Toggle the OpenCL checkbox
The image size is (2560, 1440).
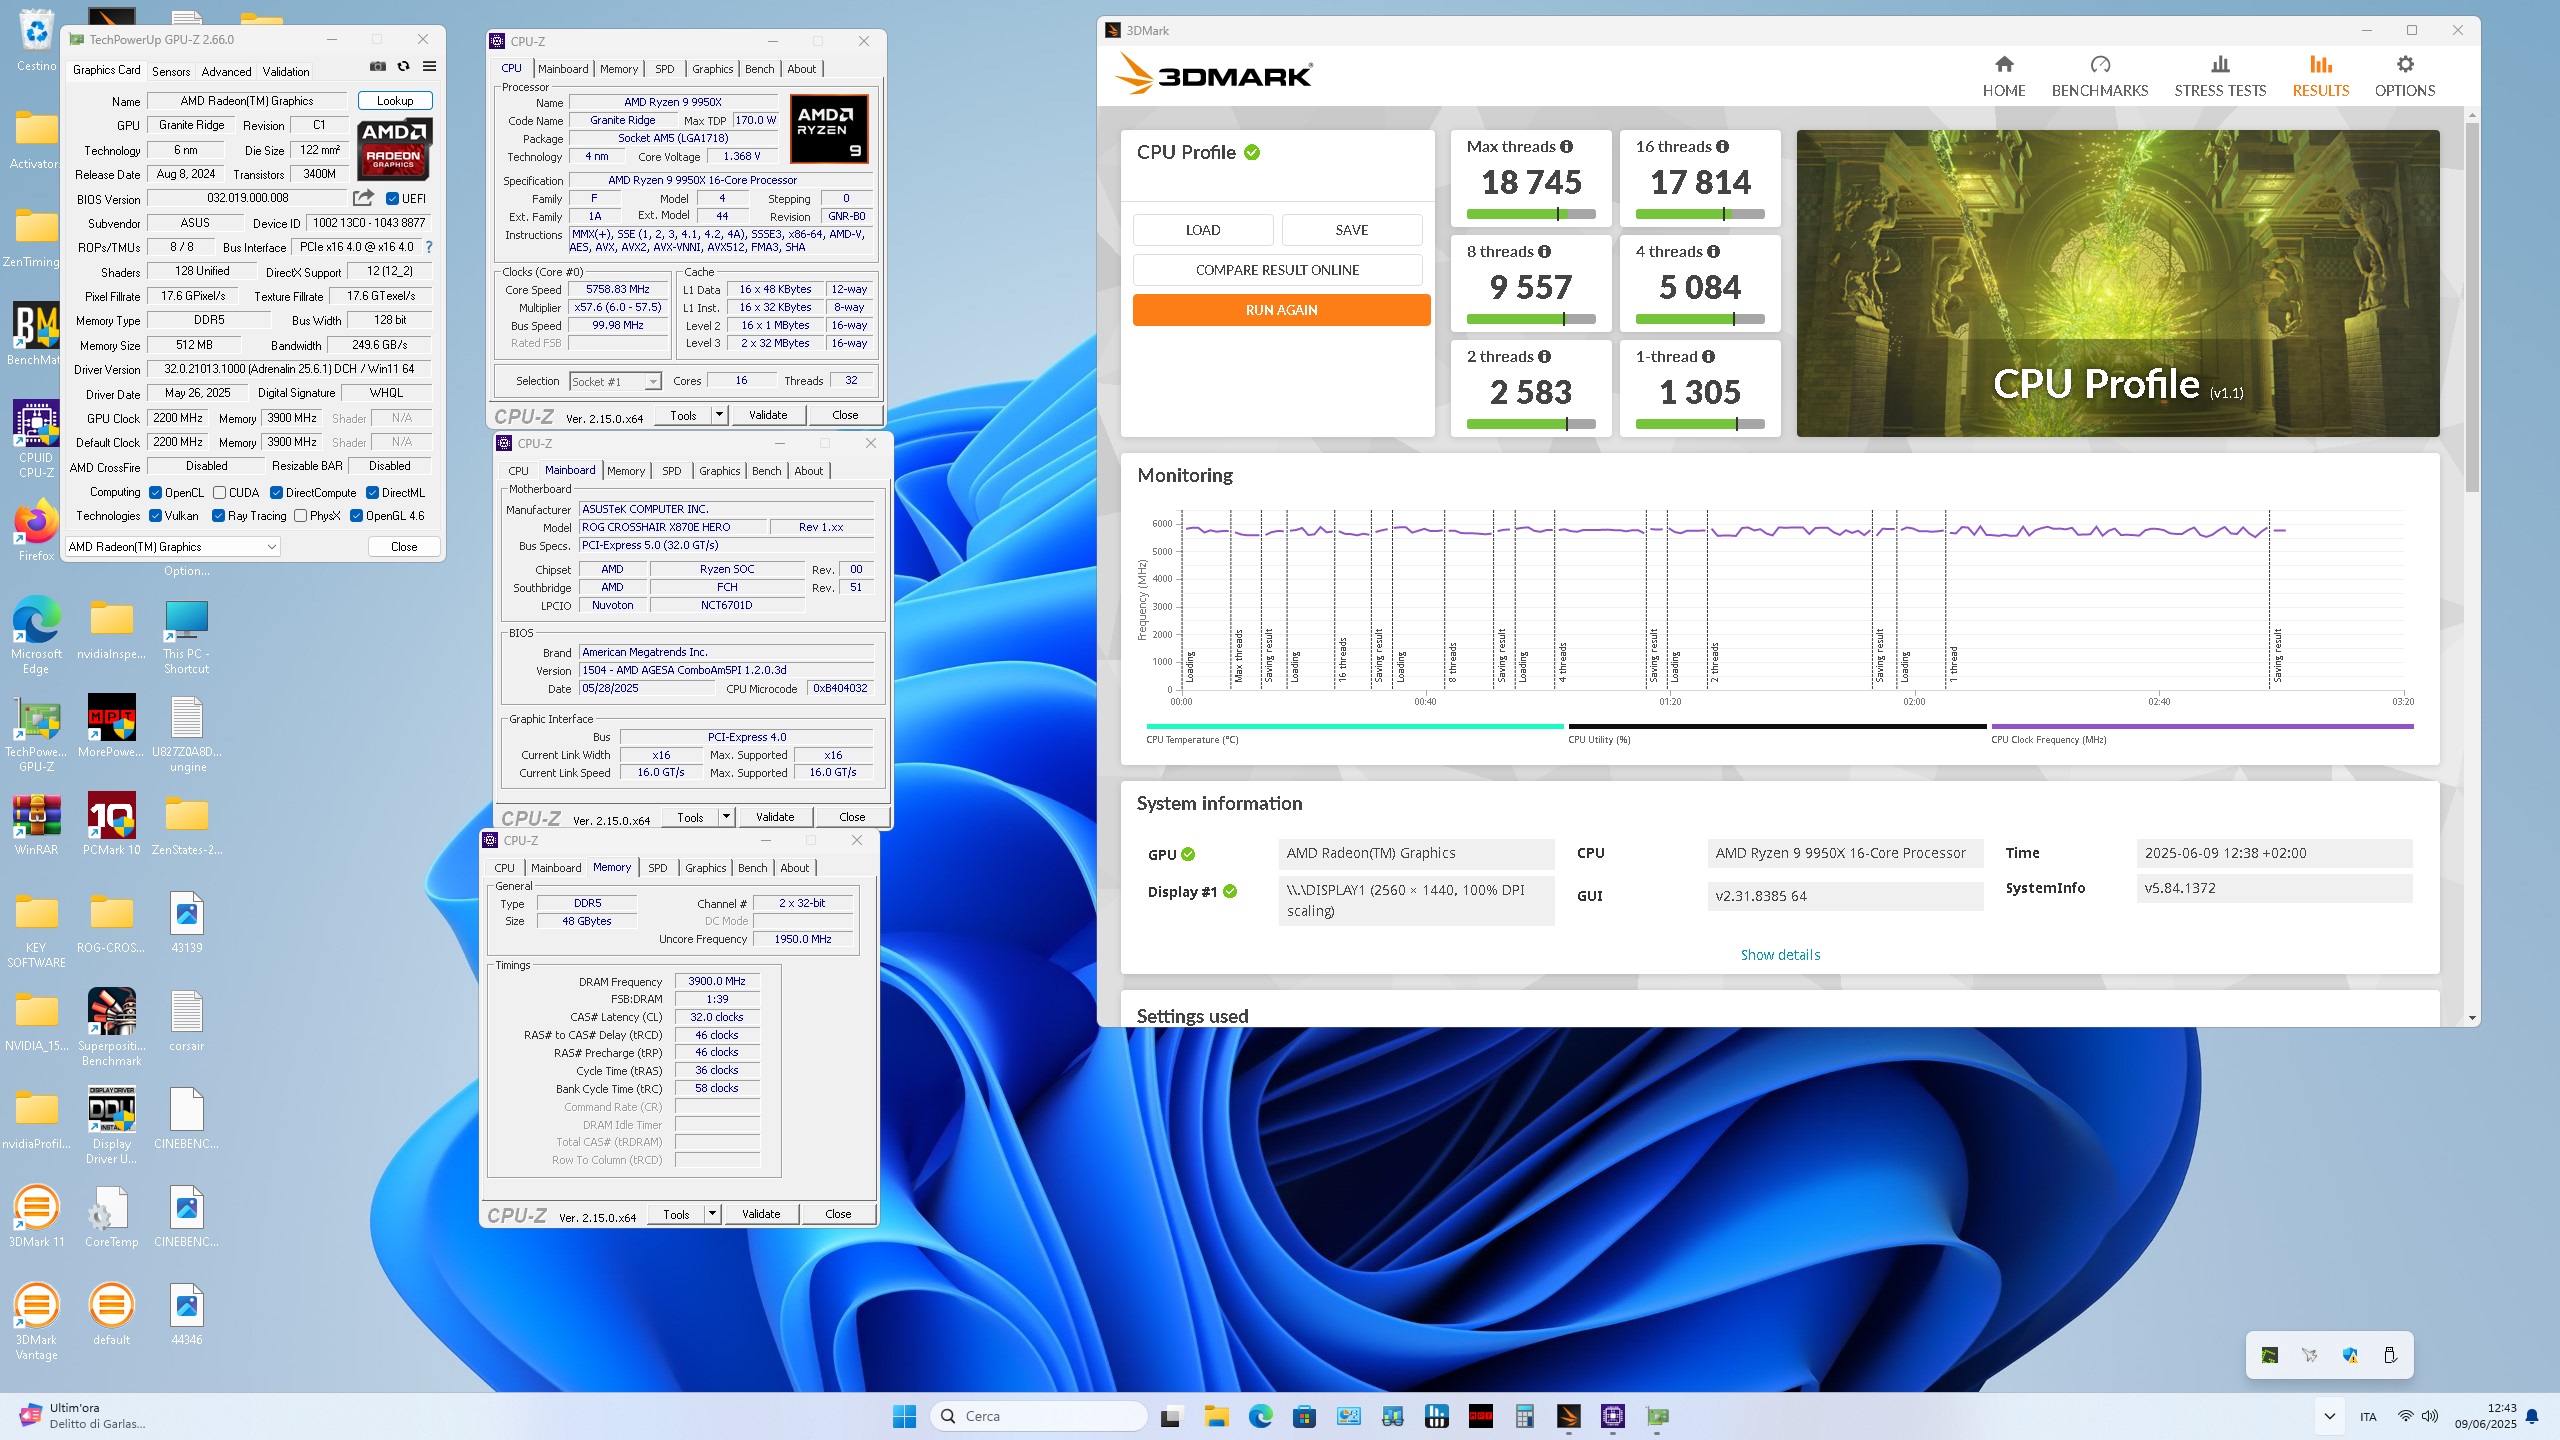[155, 492]
